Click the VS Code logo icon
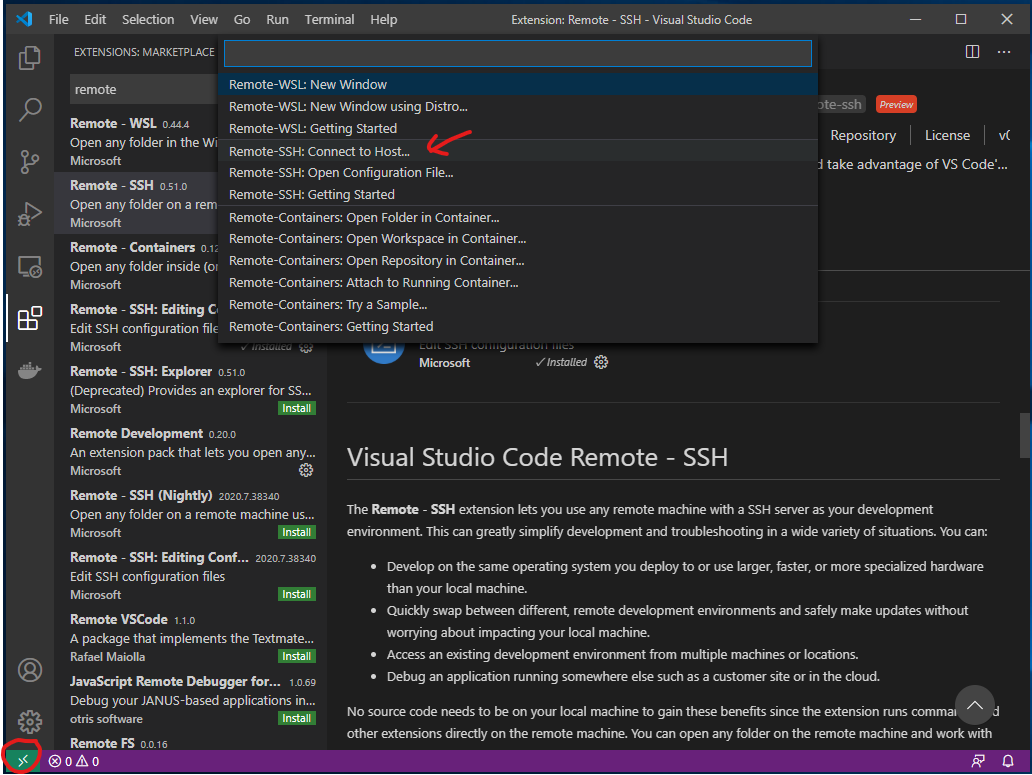The image size is (1032, 775). click(24, 19)
